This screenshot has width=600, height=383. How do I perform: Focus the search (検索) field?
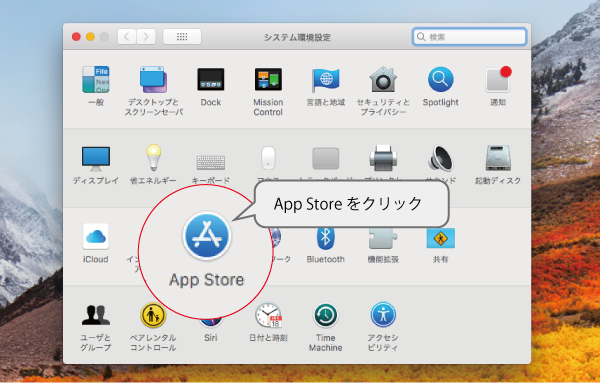470,37
